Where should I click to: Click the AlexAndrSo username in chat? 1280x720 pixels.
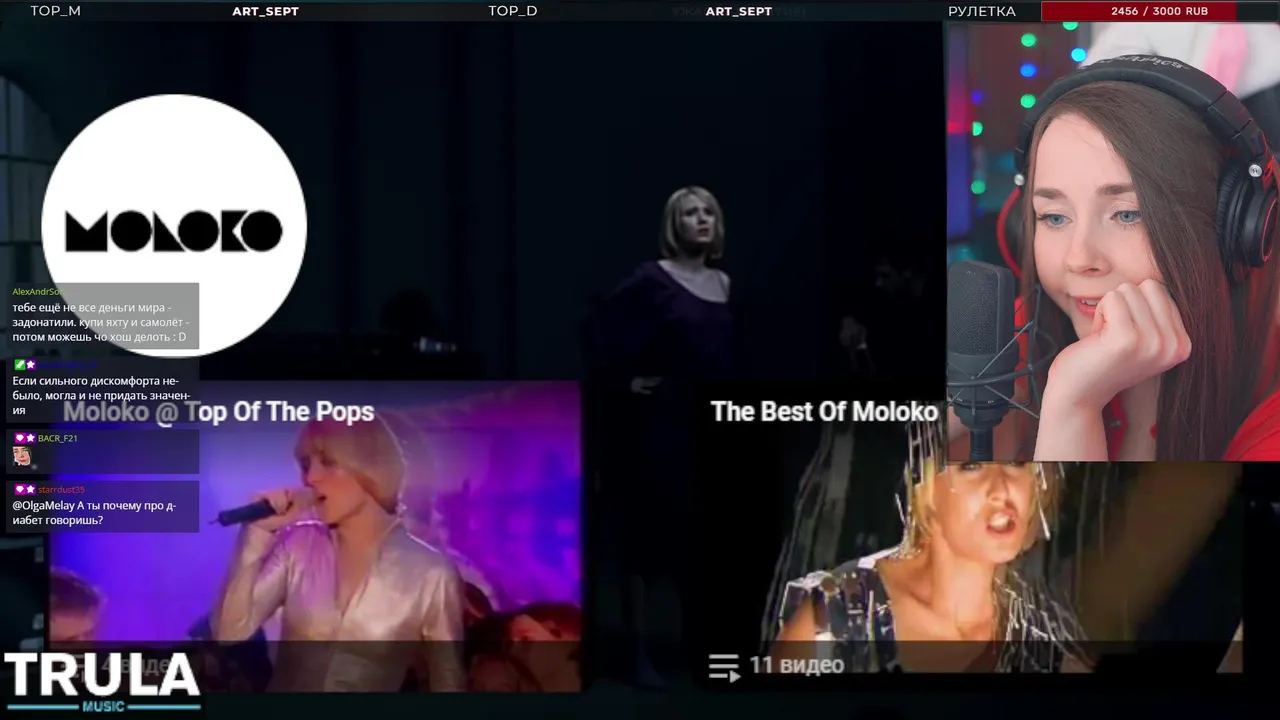[38, 291]
